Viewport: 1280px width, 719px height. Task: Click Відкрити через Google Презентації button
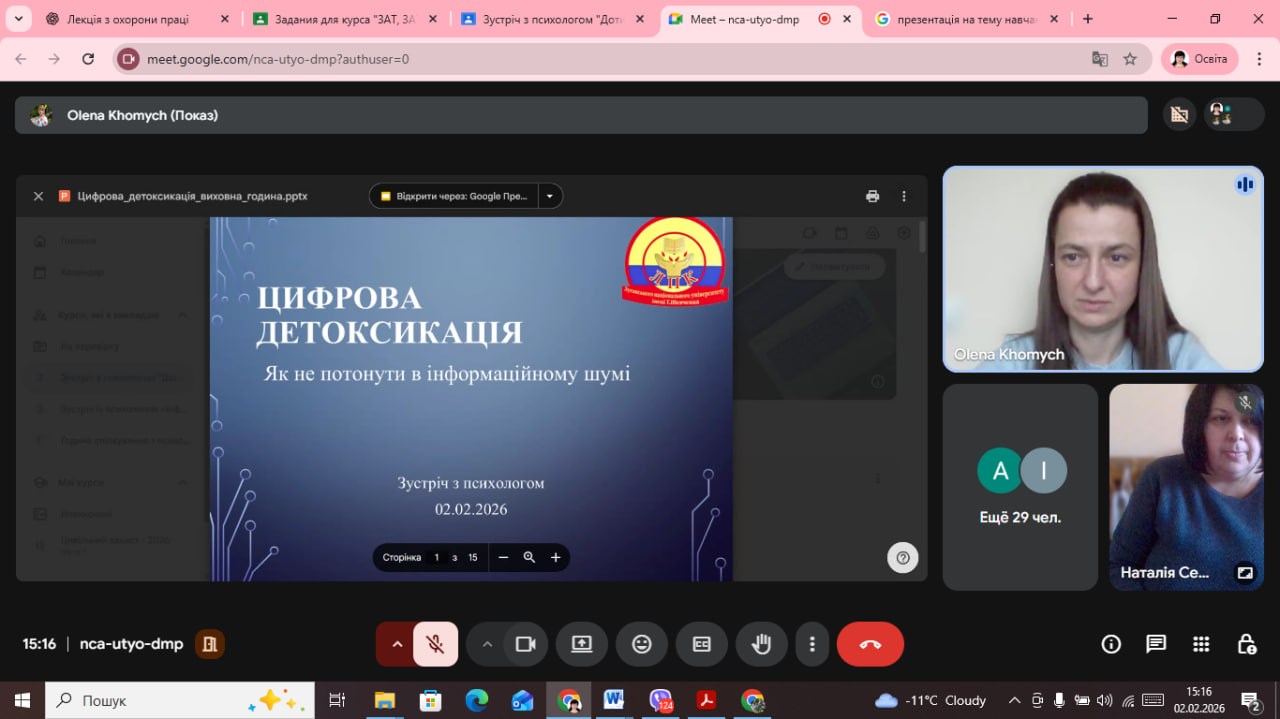454,196
